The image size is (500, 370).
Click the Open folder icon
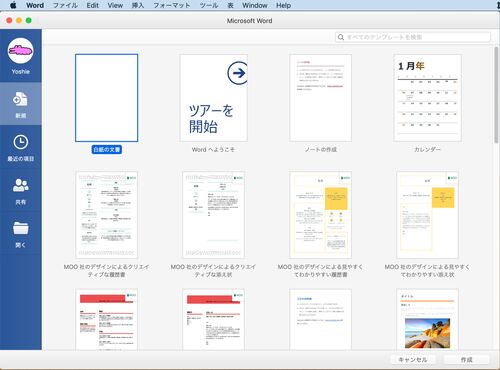point(21,228)
